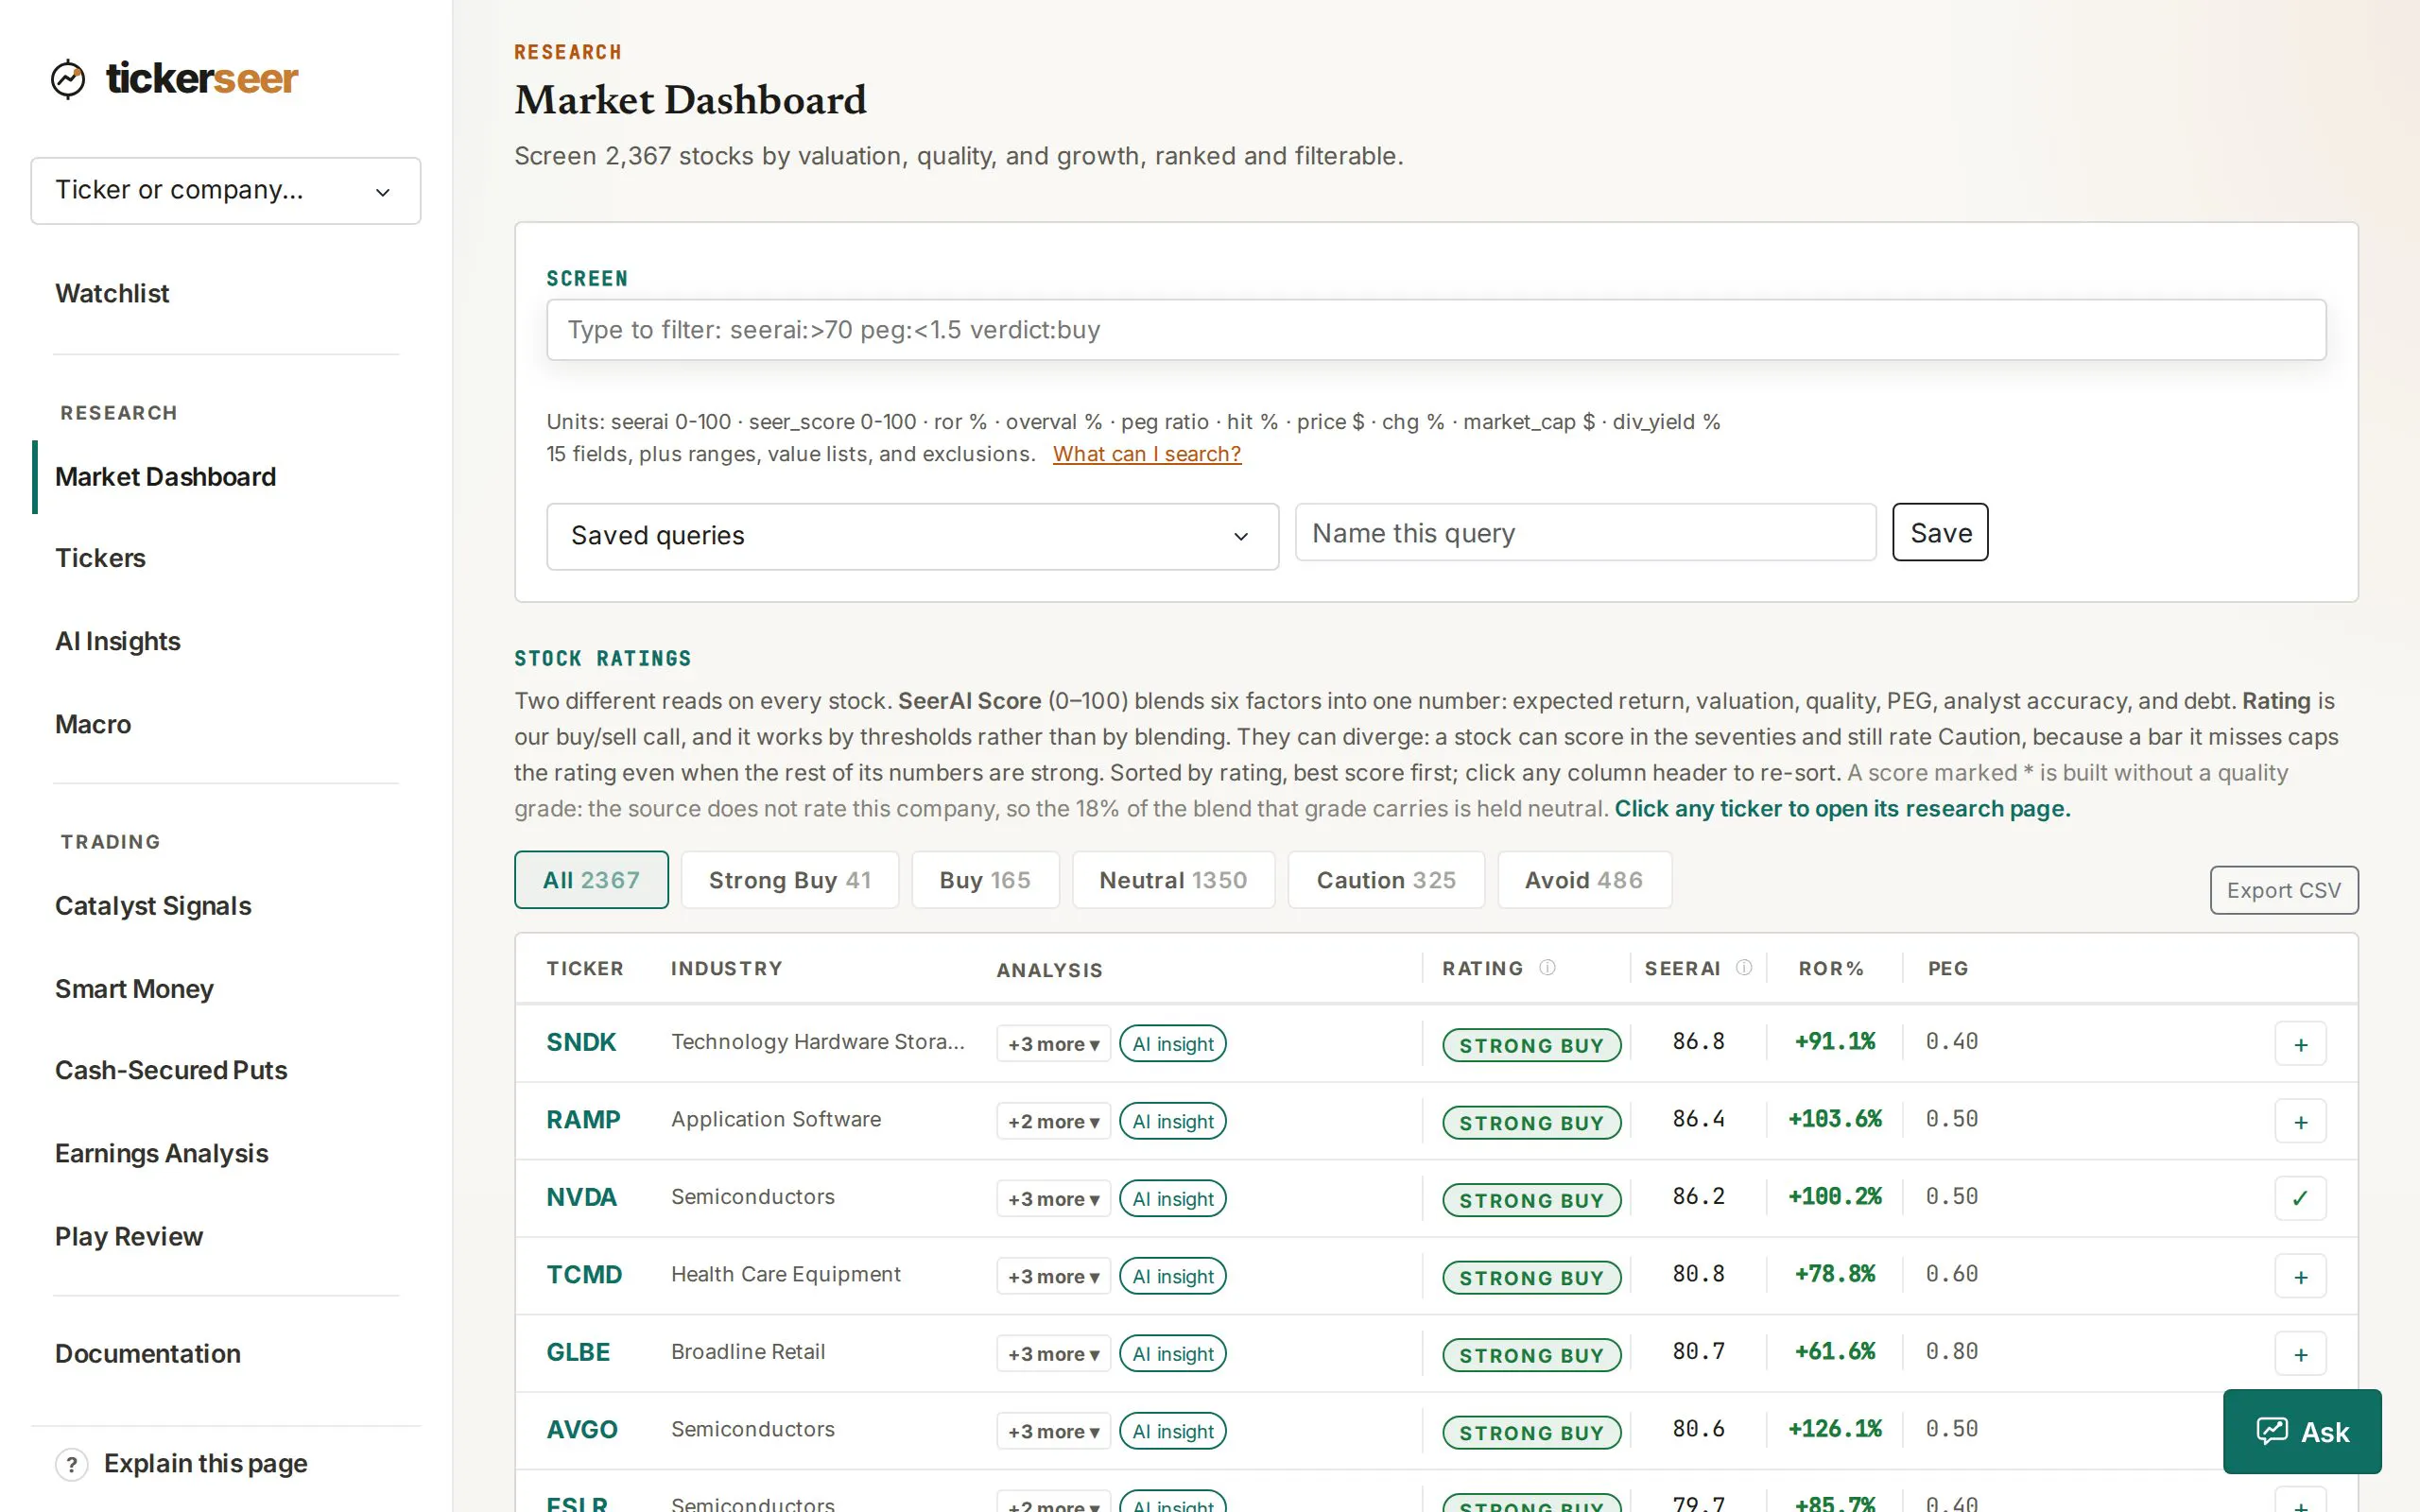
Task: Filter ratings by Strong Buy tab
Action: click(x=790, y=880)
